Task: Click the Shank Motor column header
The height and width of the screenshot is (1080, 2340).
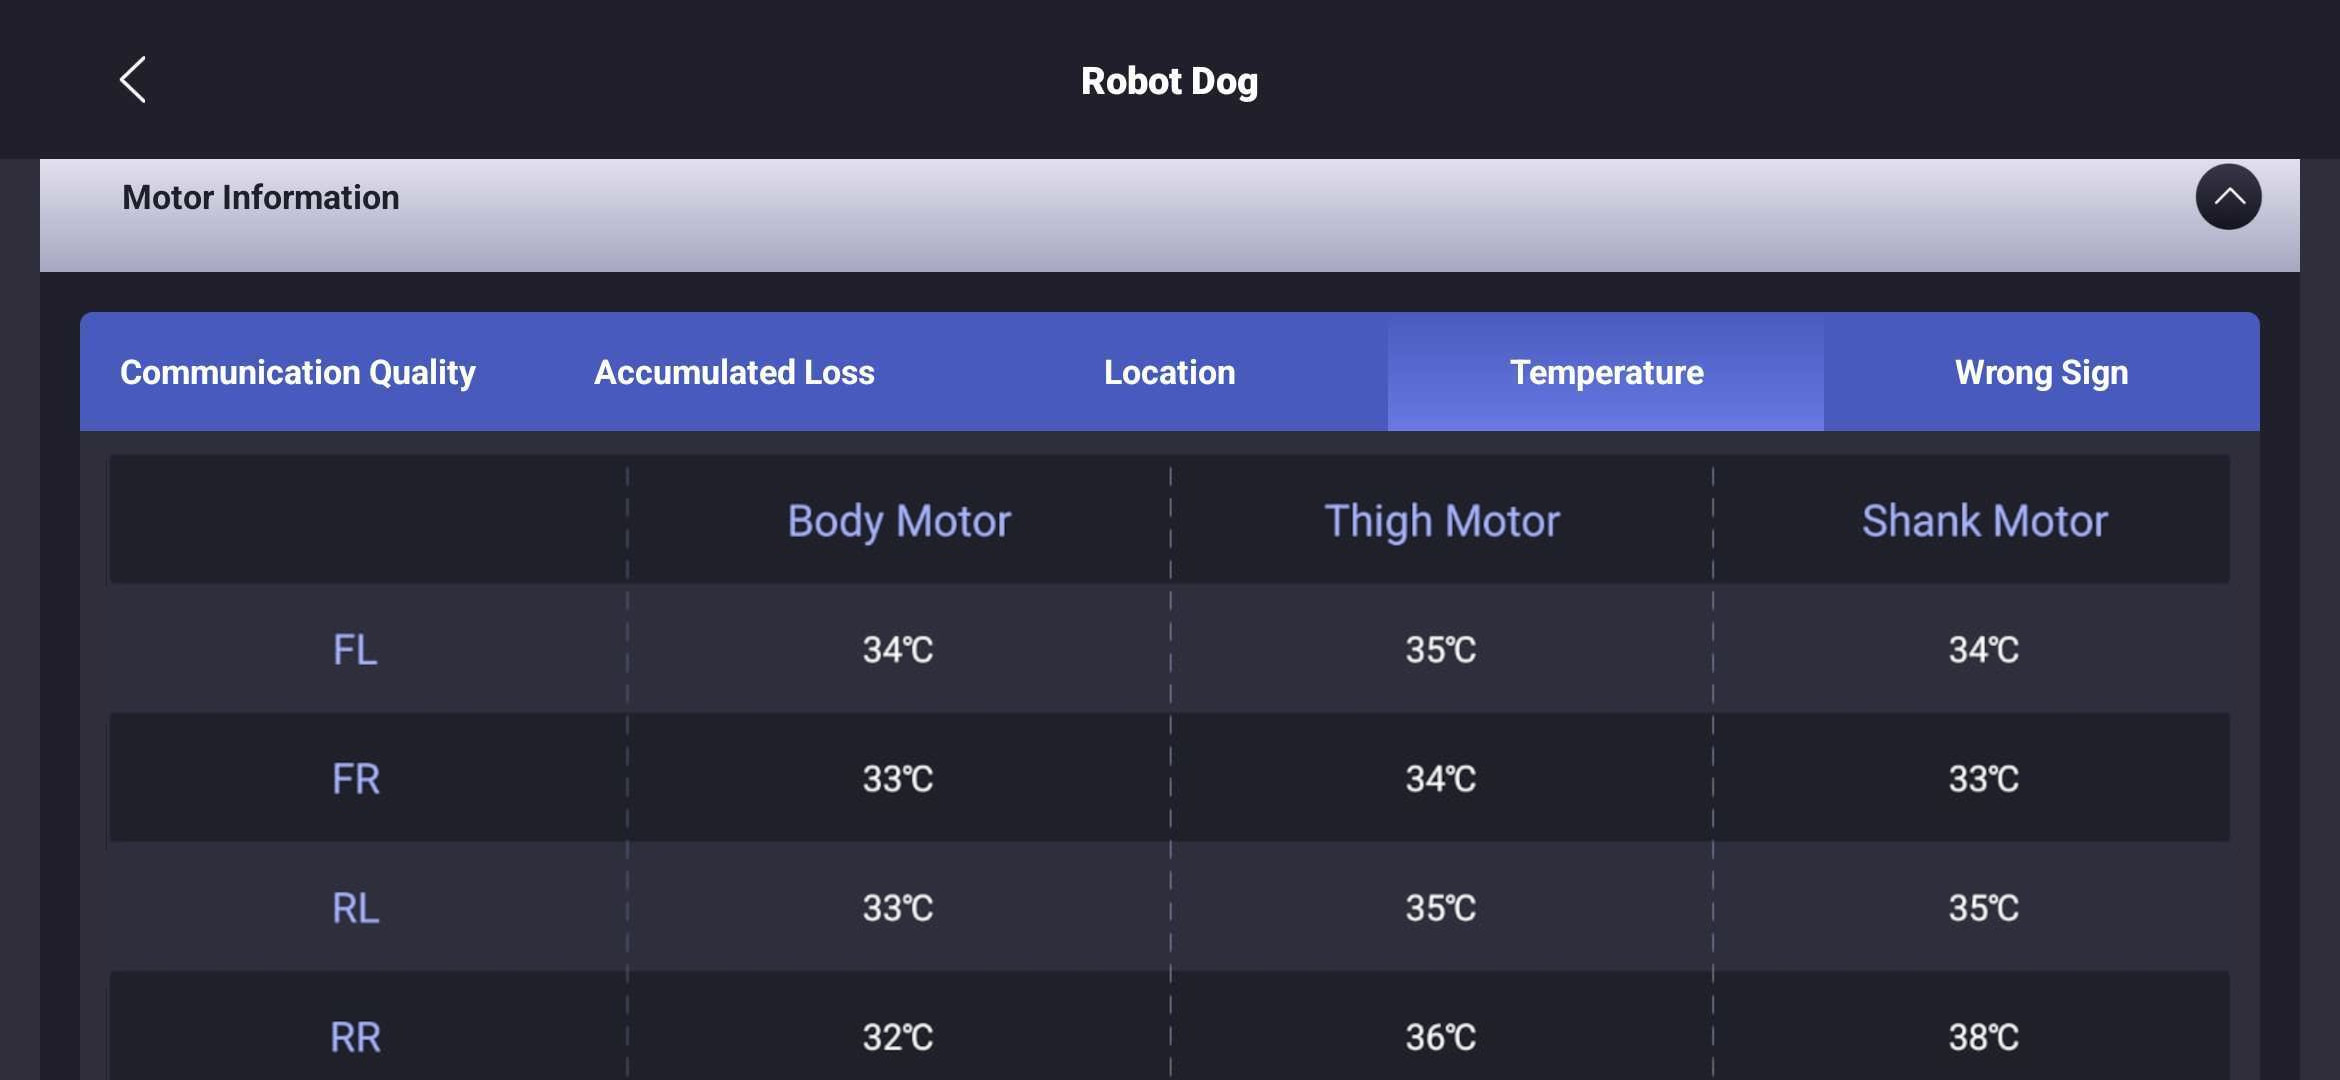Action: [1984, 521]
